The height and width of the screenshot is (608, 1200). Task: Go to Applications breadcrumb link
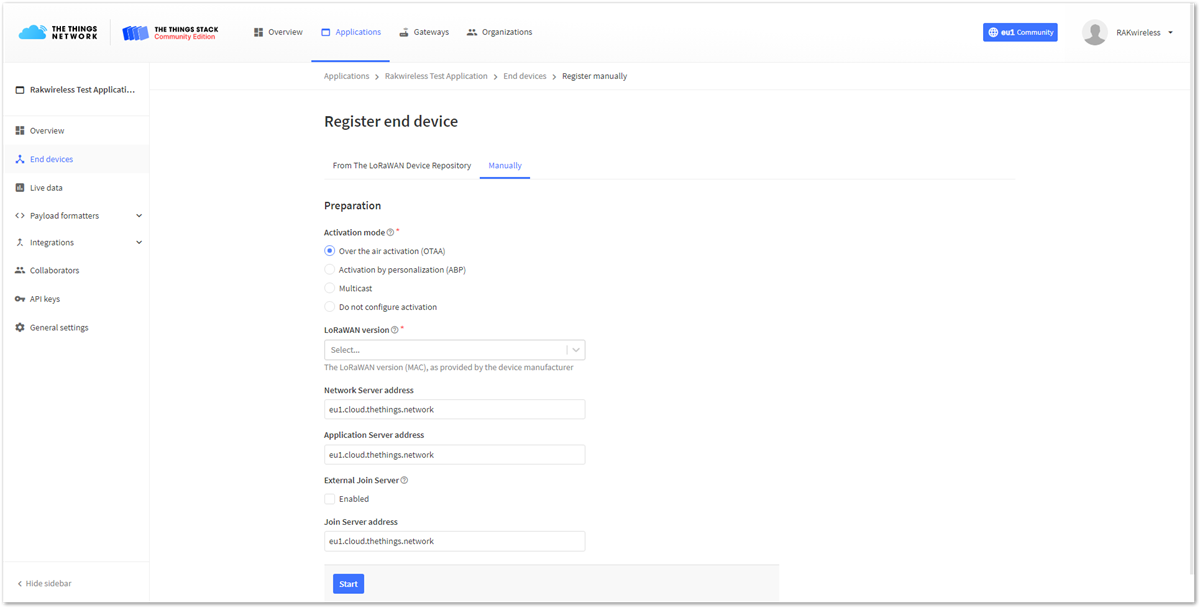(347, 76)
